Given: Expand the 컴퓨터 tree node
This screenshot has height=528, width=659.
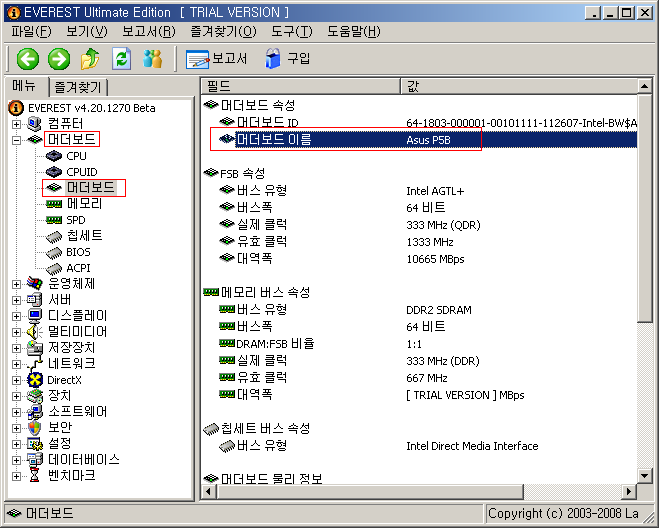Looking at the screenshot, I should [x=16, y=124].
